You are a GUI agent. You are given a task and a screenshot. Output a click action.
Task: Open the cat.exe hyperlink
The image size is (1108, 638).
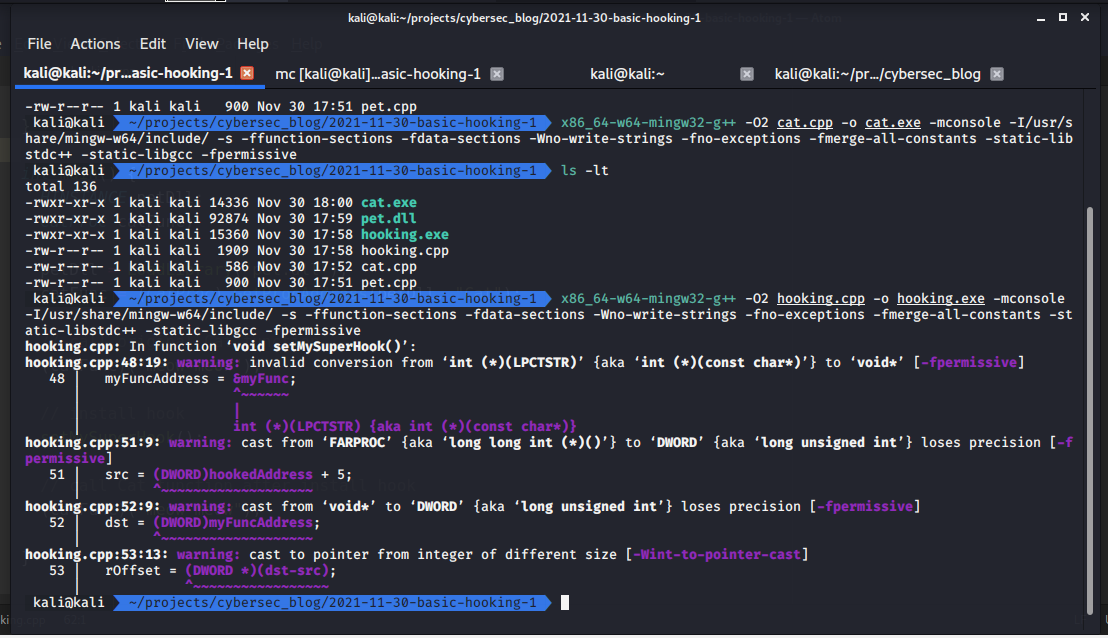(892, 122)
